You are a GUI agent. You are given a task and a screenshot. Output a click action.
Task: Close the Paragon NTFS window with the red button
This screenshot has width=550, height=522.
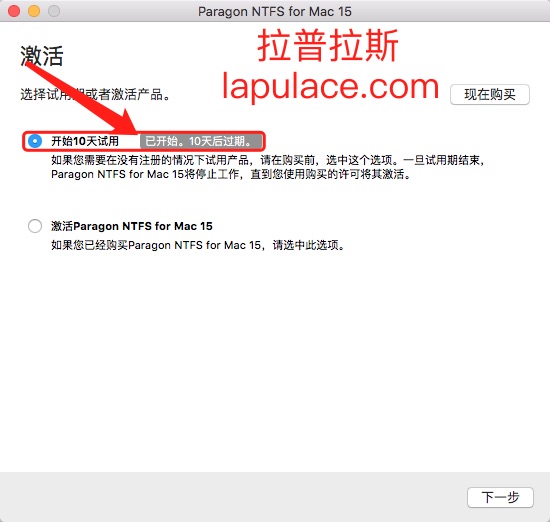(14, 11)
